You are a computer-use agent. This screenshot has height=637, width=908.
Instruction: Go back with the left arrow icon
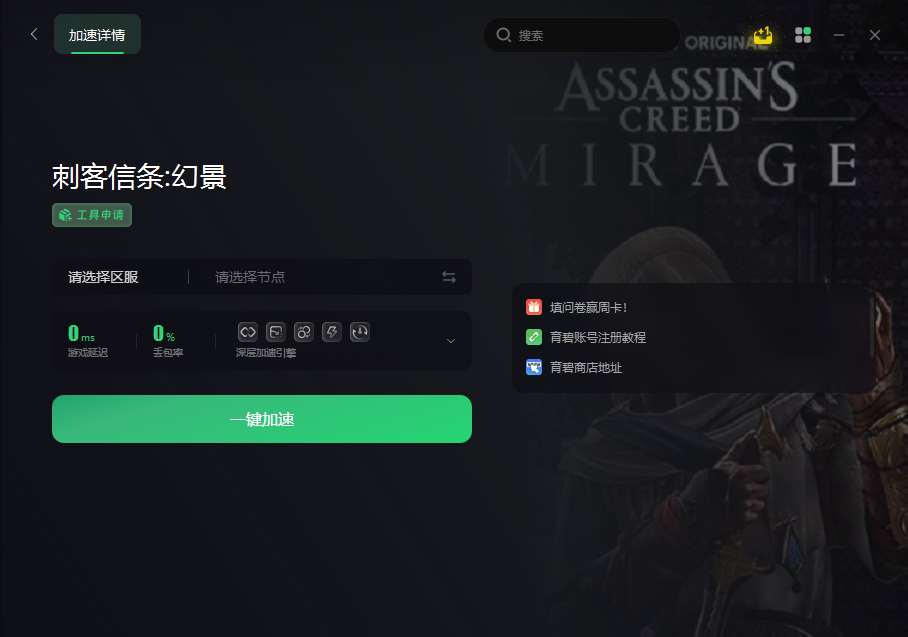(34, 35)
